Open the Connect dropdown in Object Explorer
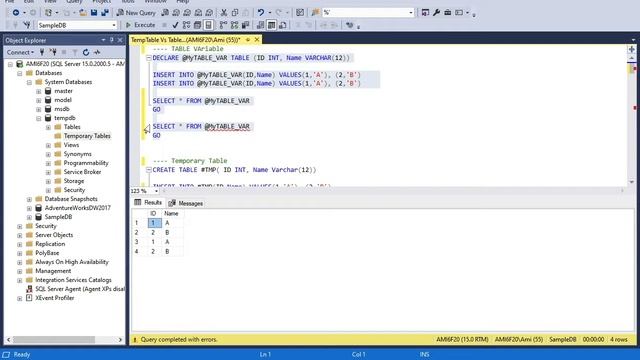The height and width of the screenshot is (360, 640). tap(20, 52)
